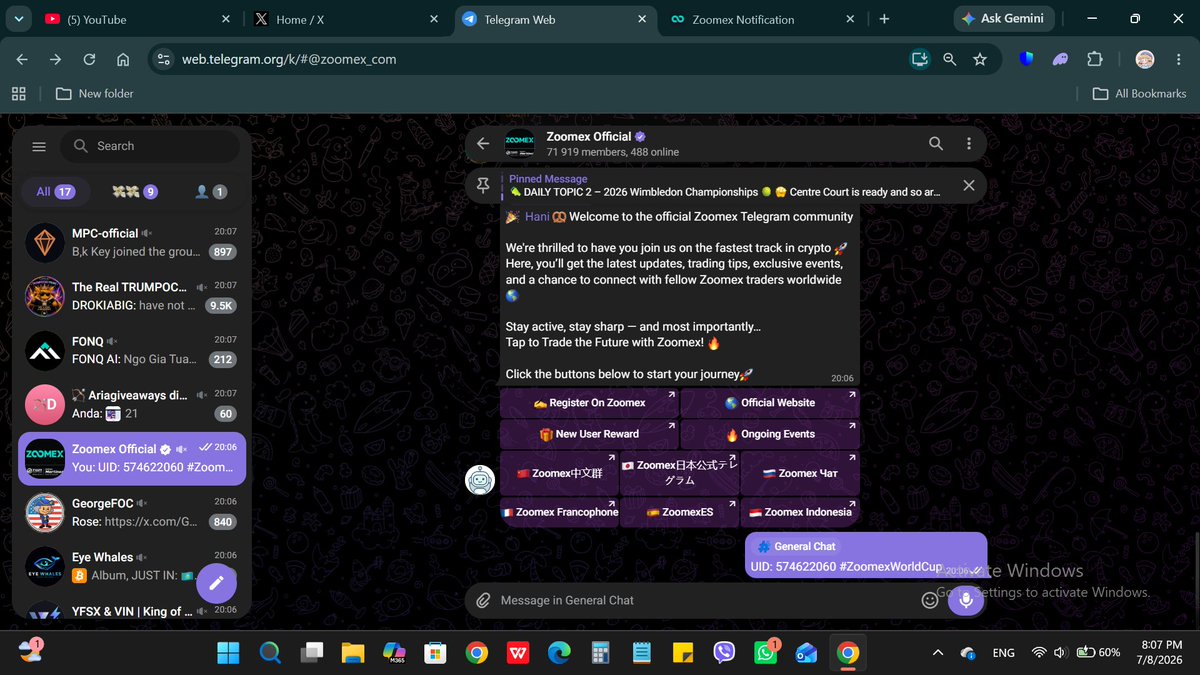The width and height of the screenshot is (1200, 675).
Task: Close the pinned message bar
Action: (968, 185)
